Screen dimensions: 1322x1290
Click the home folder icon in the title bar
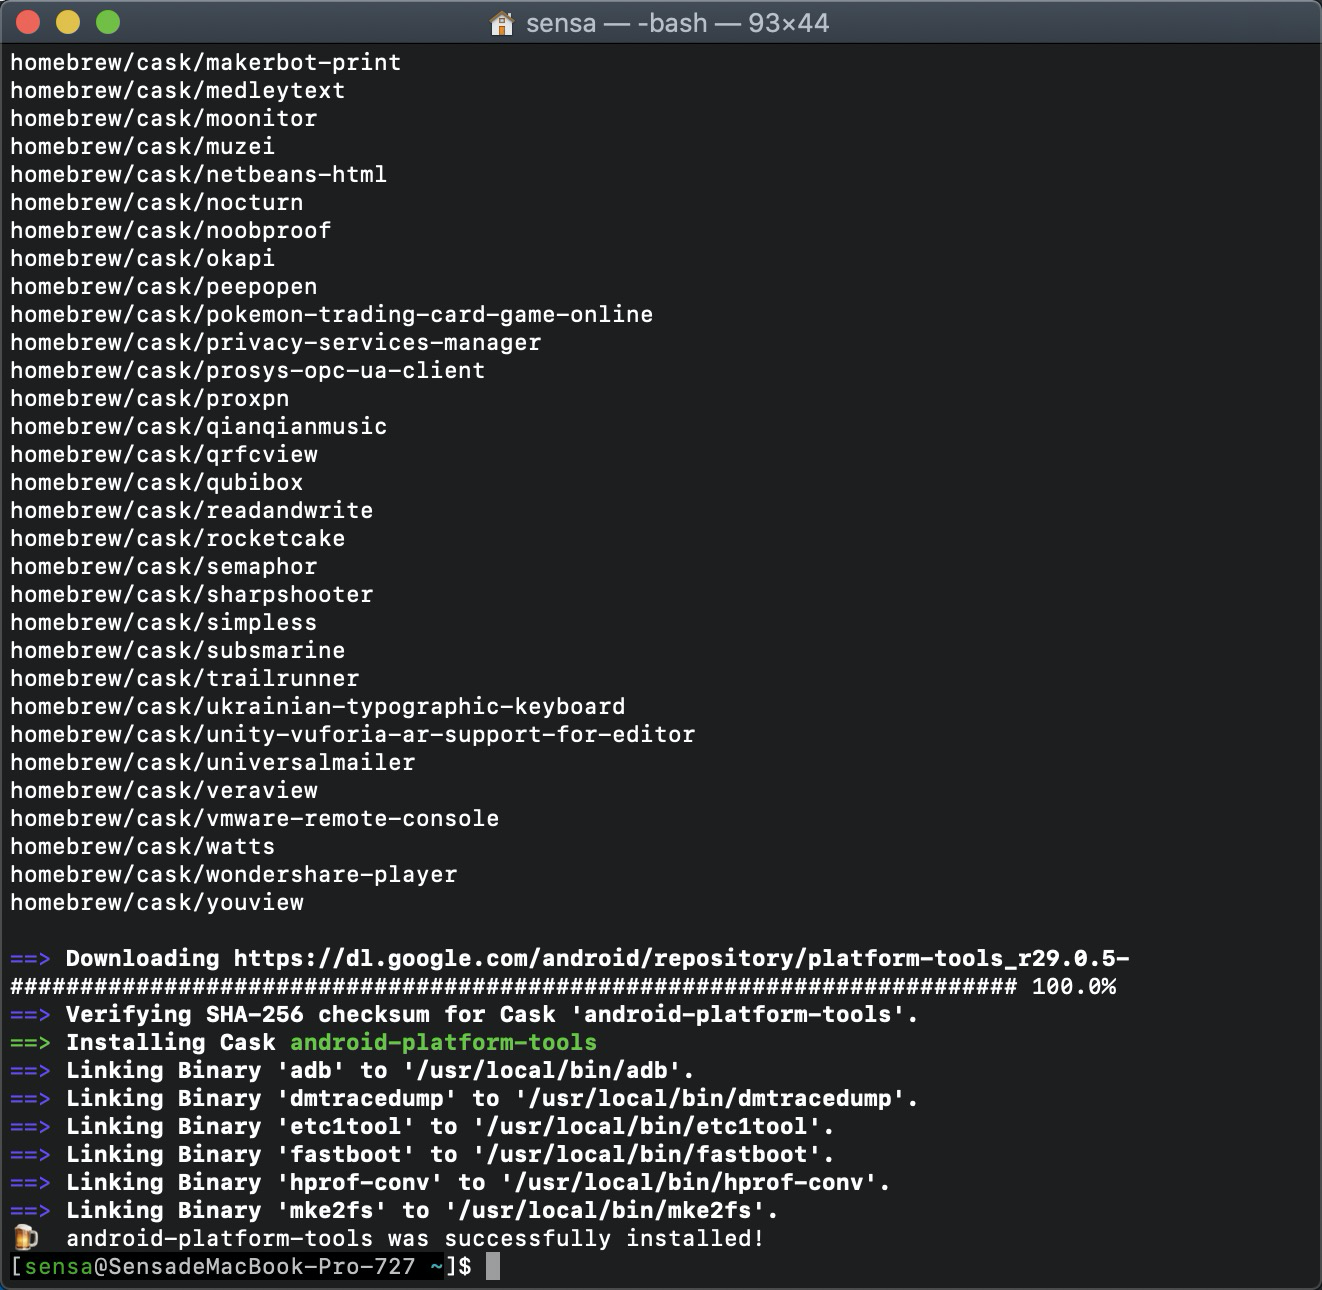pyautogui.click(x=501, y=22)
